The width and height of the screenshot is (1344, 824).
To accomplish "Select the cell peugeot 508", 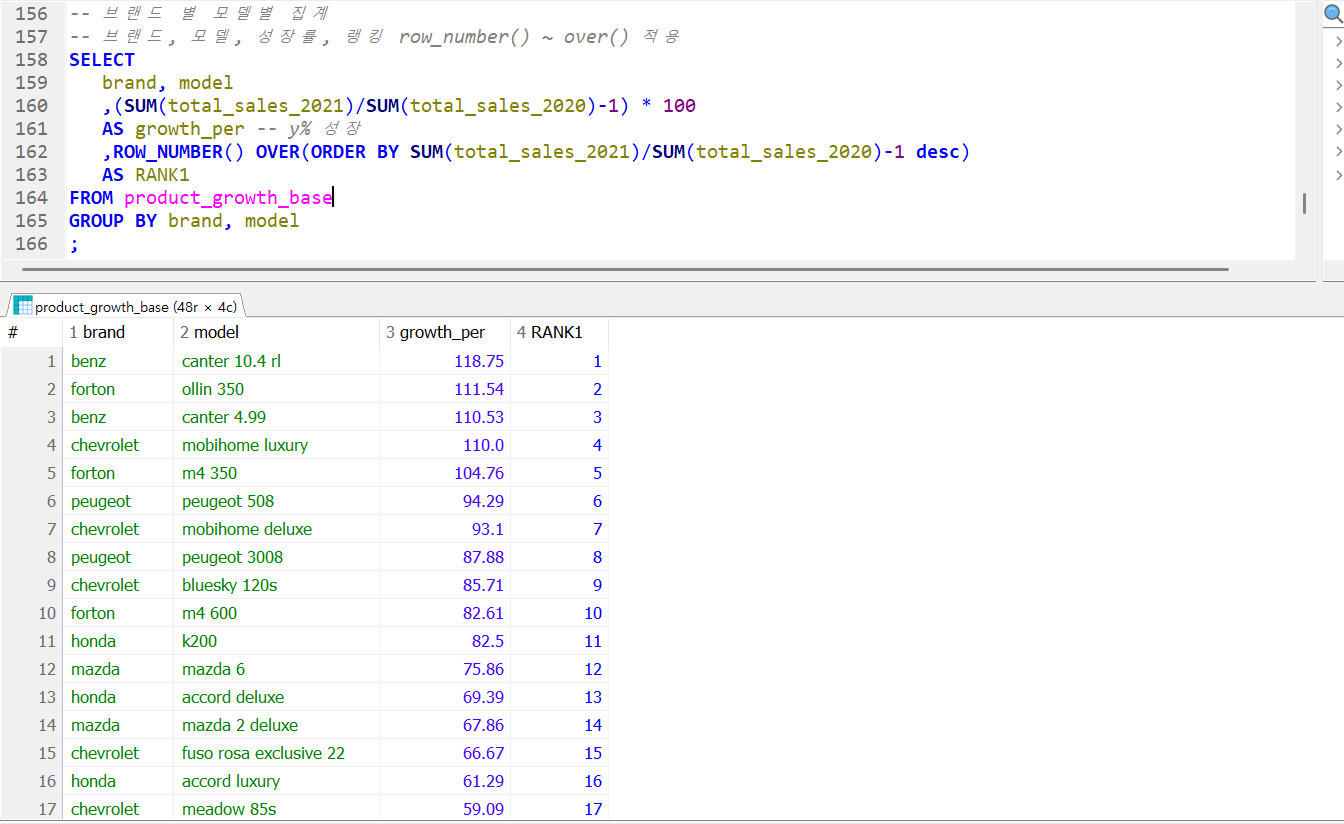I will [277, 501].
